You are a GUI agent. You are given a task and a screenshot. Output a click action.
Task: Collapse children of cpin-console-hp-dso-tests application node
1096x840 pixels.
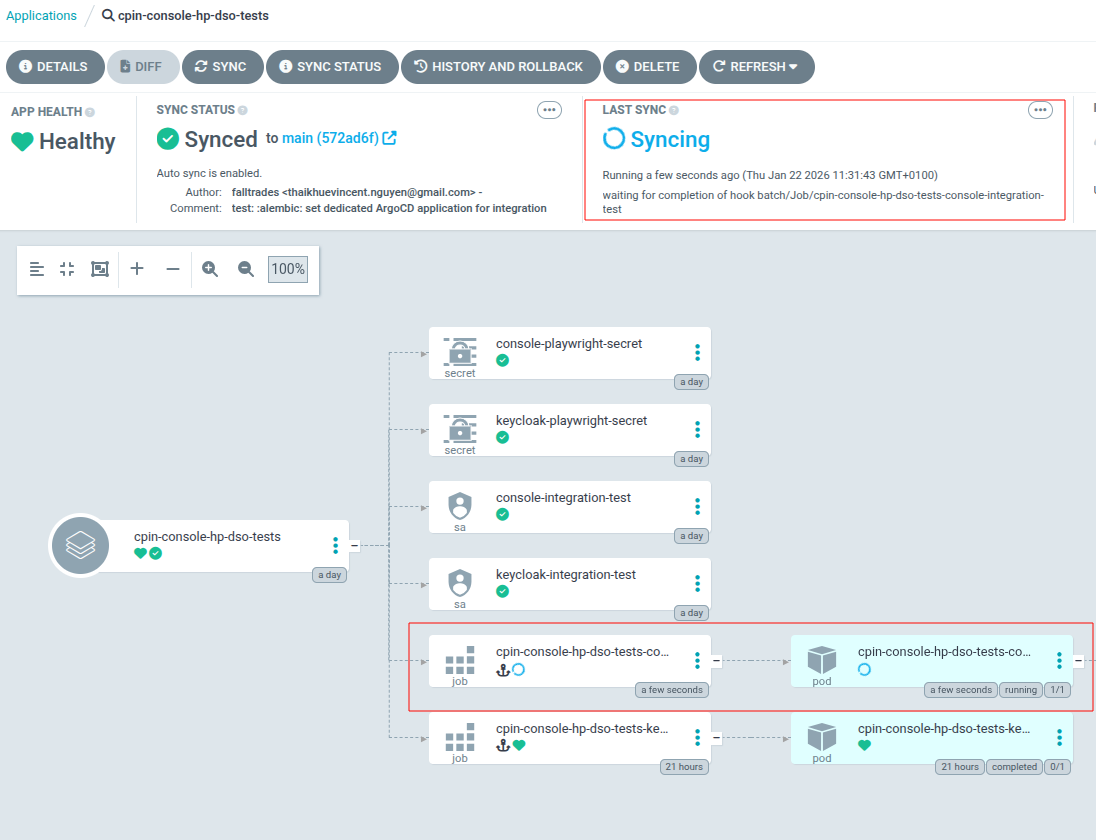tap(355, 545)
